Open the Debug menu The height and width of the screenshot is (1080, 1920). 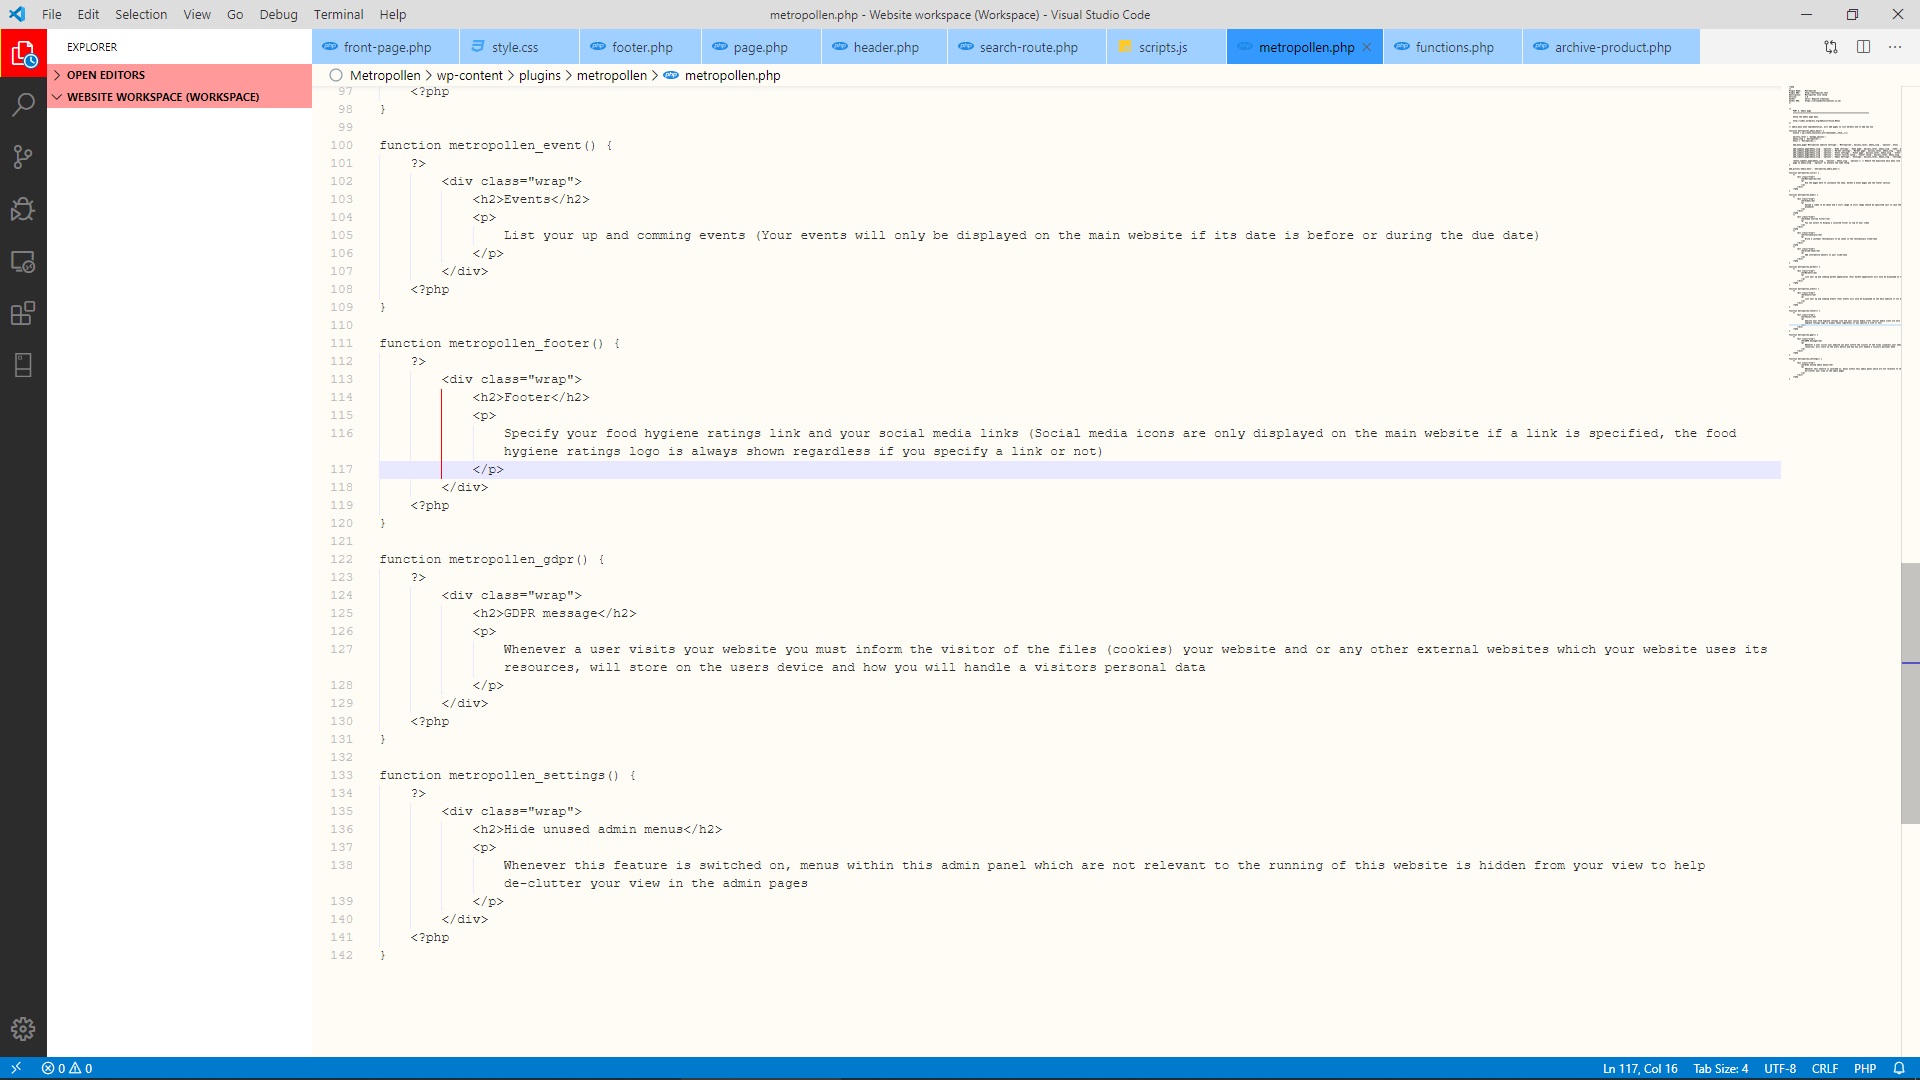click(278, 14)
